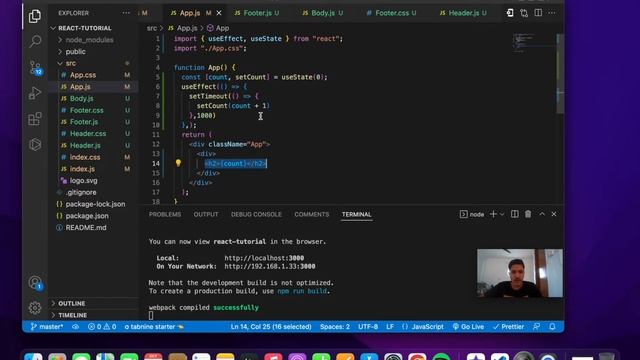Open the PROBLEMS panel tab
The width and height of the screenshot is (640, 360).
[x=165, y=214]
